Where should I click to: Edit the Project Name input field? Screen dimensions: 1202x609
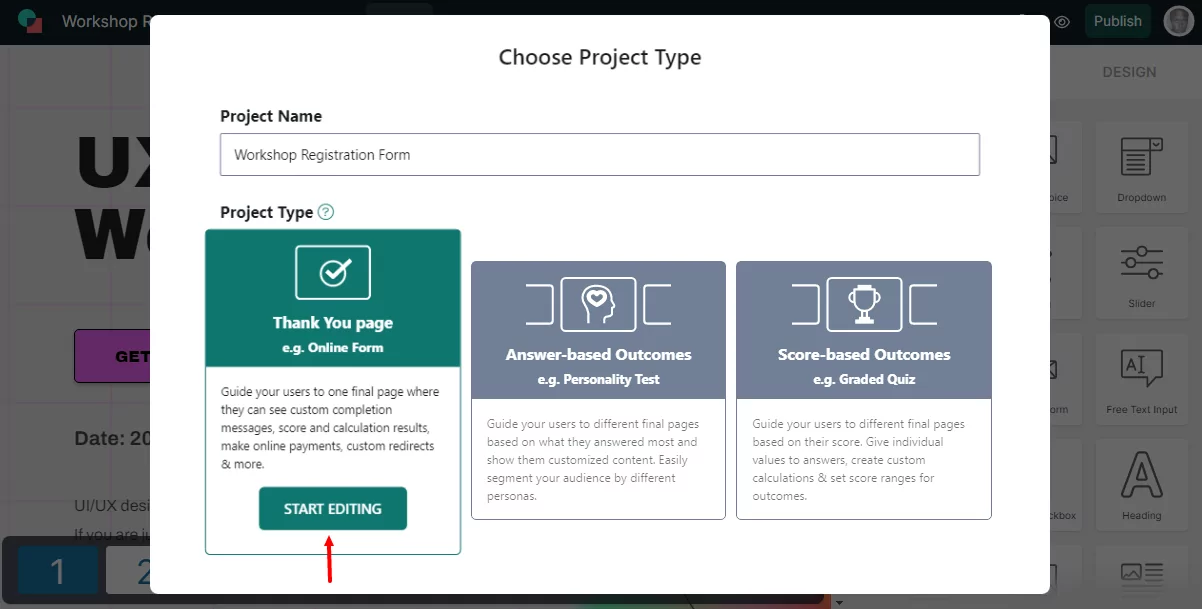[600, 155]
